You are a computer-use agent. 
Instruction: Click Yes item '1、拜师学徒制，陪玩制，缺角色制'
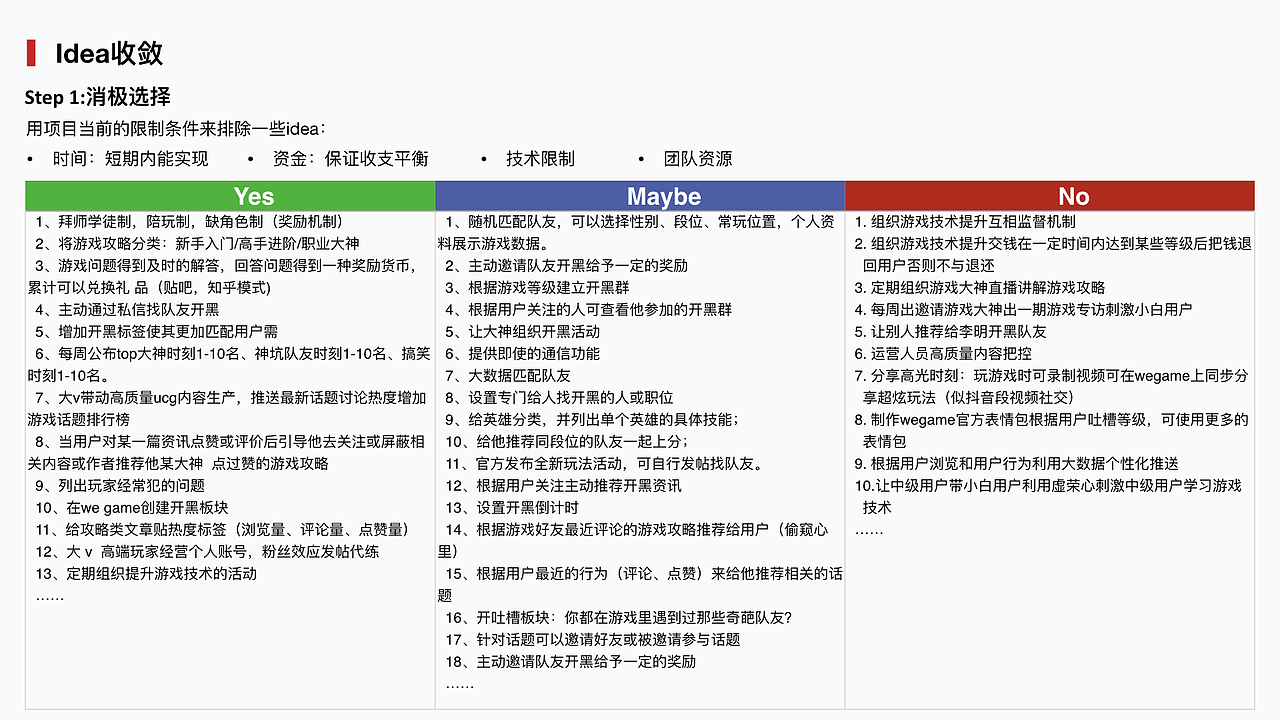[189, 222]
